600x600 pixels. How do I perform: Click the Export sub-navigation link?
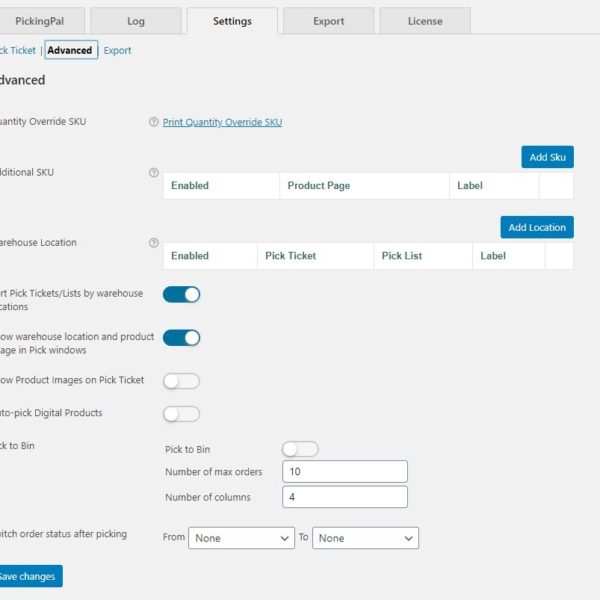point(117,50)
